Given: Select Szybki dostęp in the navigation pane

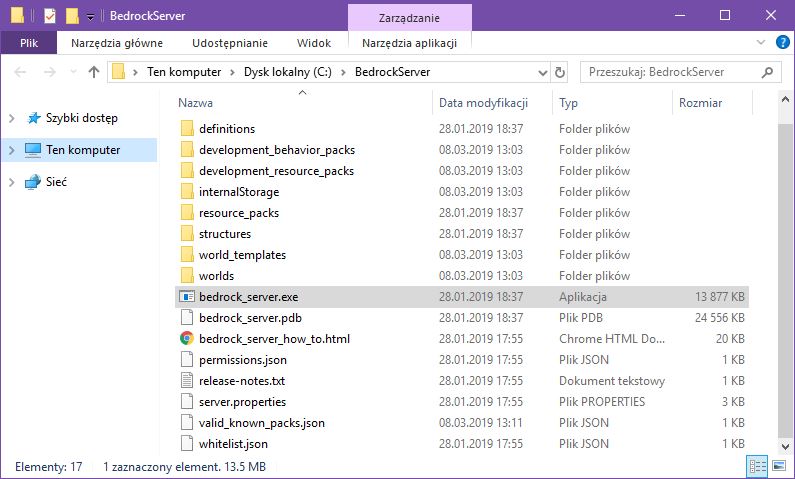Looking at the screenshot, I should click(82, 119).
